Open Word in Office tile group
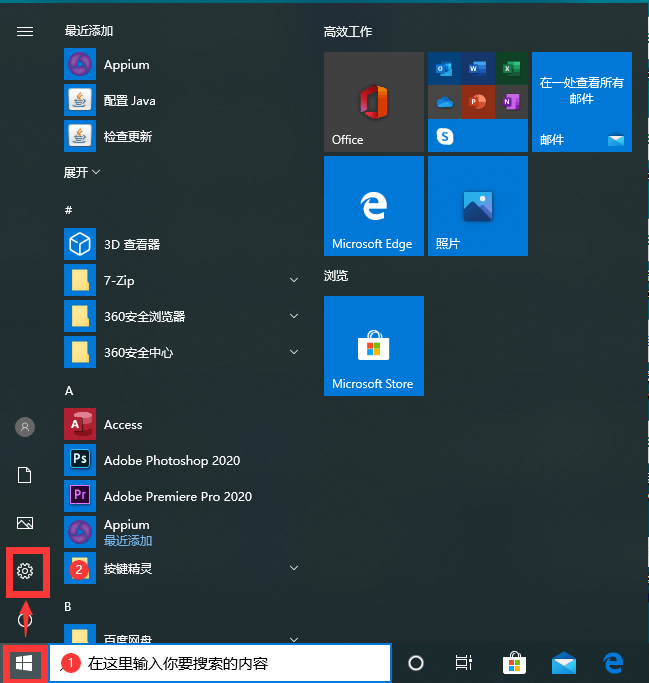This screenshot has height=683, width=649. 478,68
